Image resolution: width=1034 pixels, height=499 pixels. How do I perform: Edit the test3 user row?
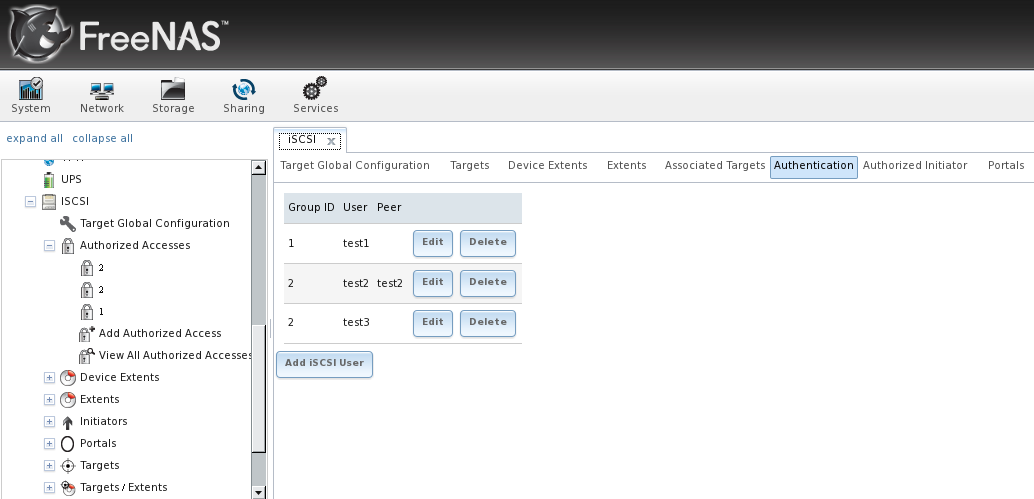tap(433, 324)
